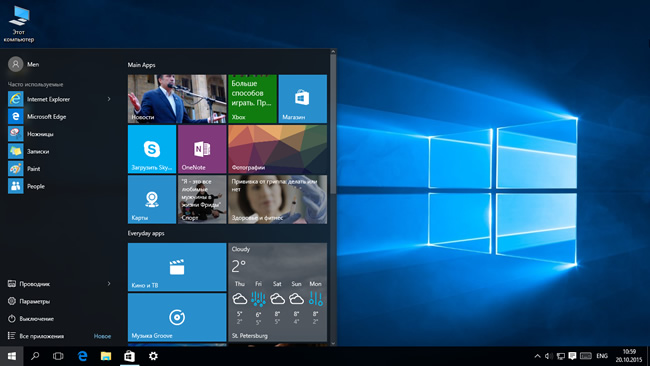Viewport: 650px width, 366px height.
Task: Open user account Men
Action: point(24,64)
